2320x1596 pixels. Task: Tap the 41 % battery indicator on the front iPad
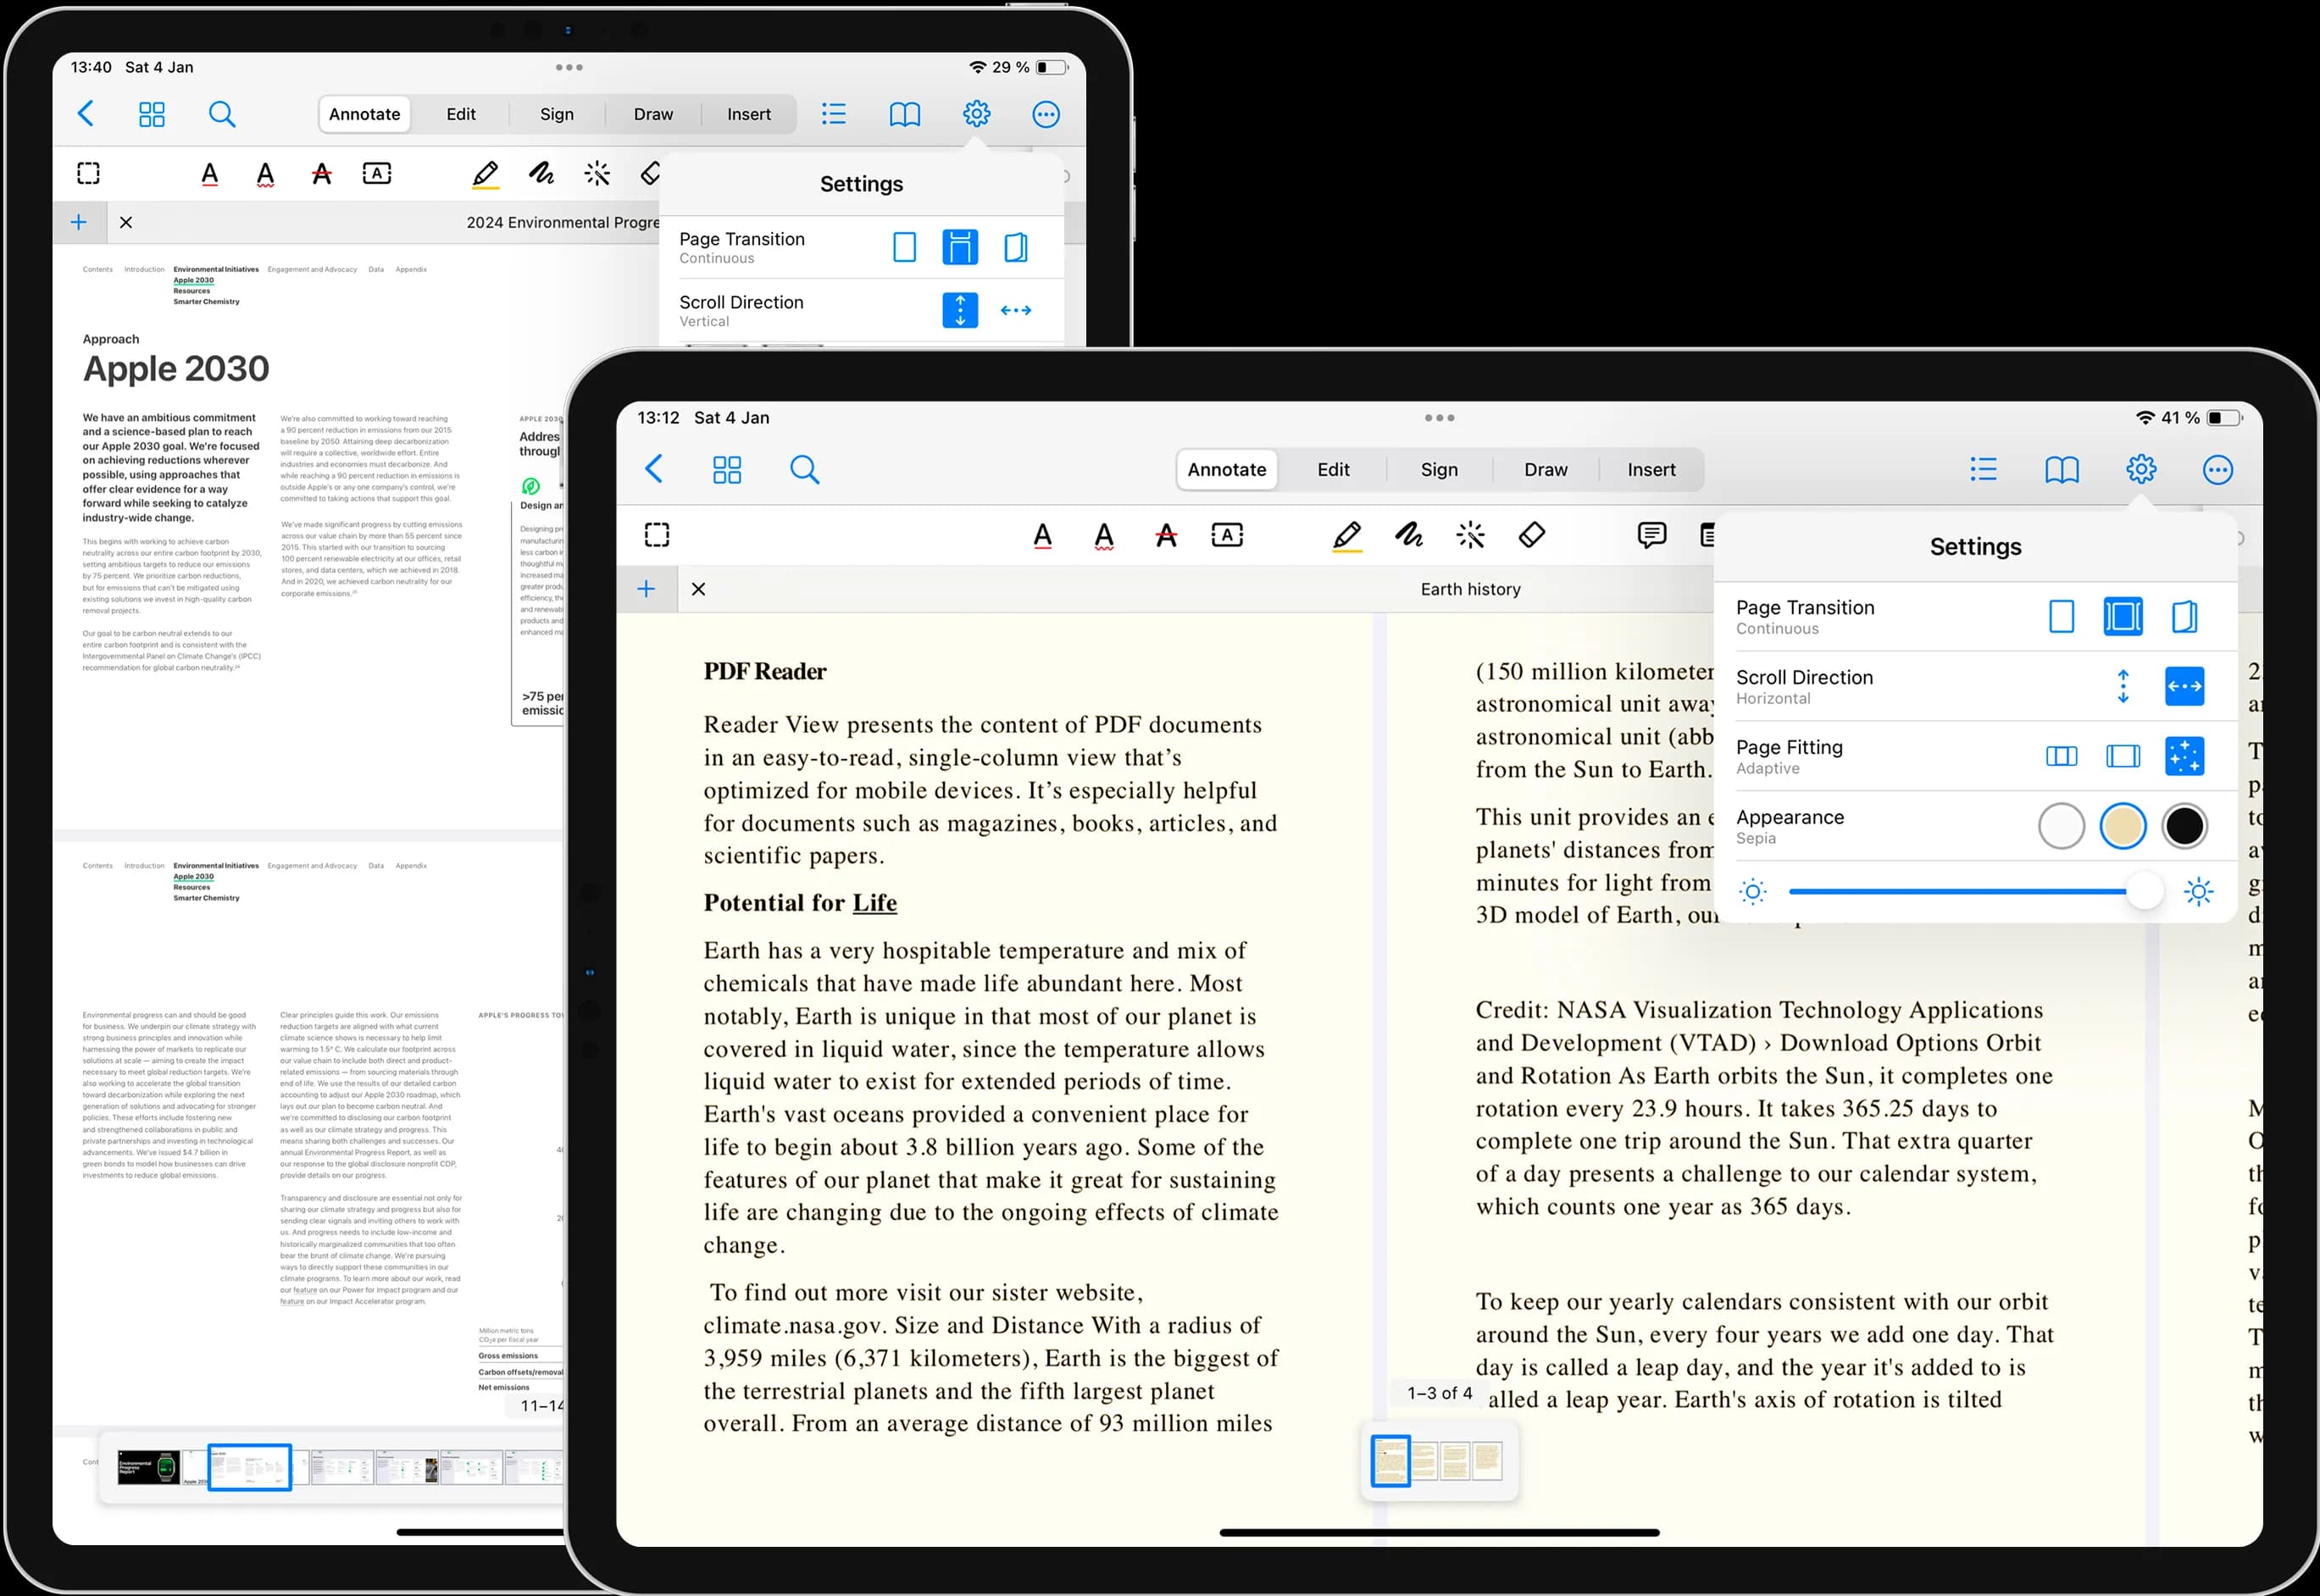pos(2204,418)
